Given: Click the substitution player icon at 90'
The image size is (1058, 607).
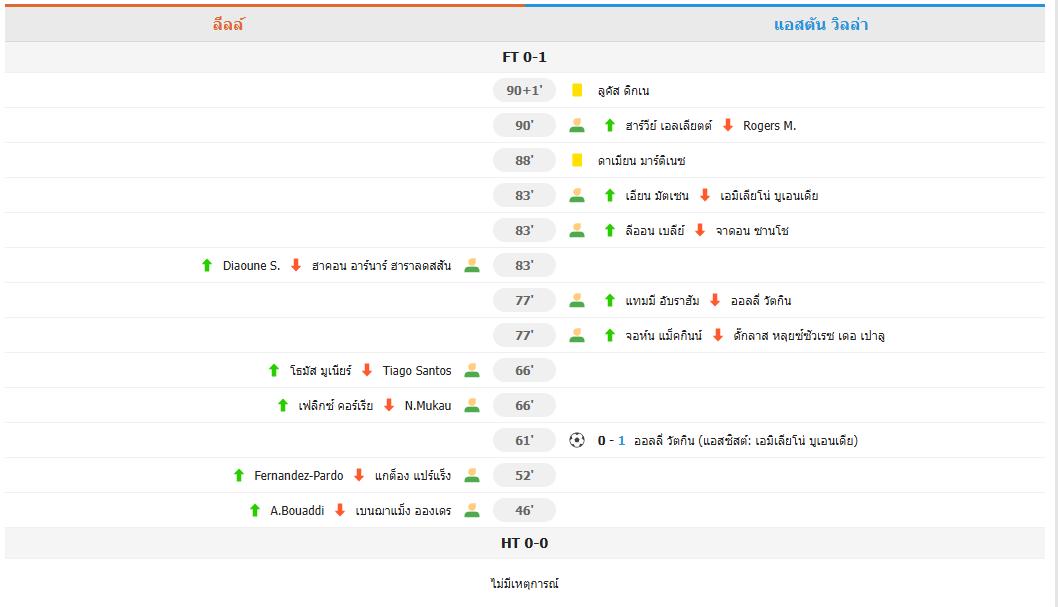Looking at the screenshot, I should [577, 125].
